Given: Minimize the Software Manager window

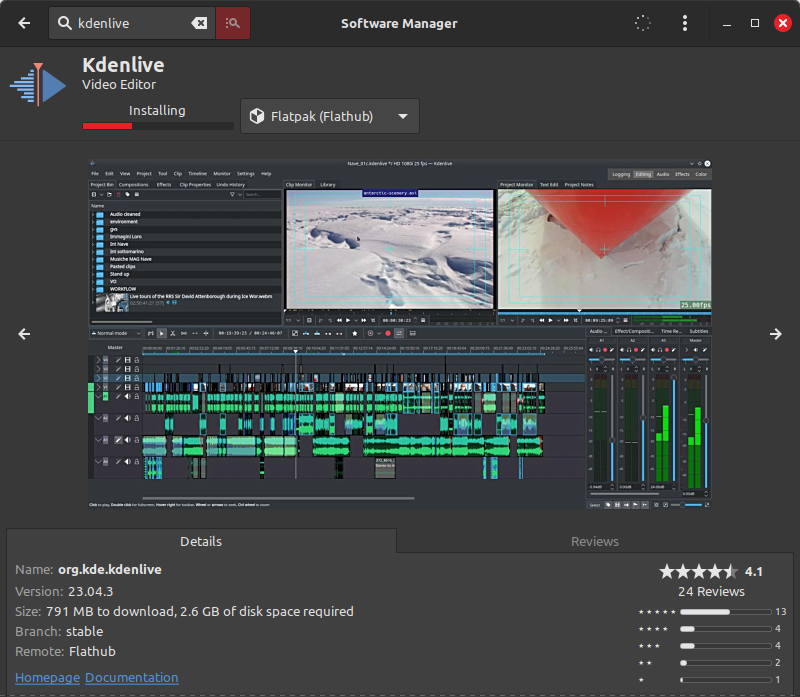Looking at the screenshot, I should pyautogui.click(x=727, y=23).
